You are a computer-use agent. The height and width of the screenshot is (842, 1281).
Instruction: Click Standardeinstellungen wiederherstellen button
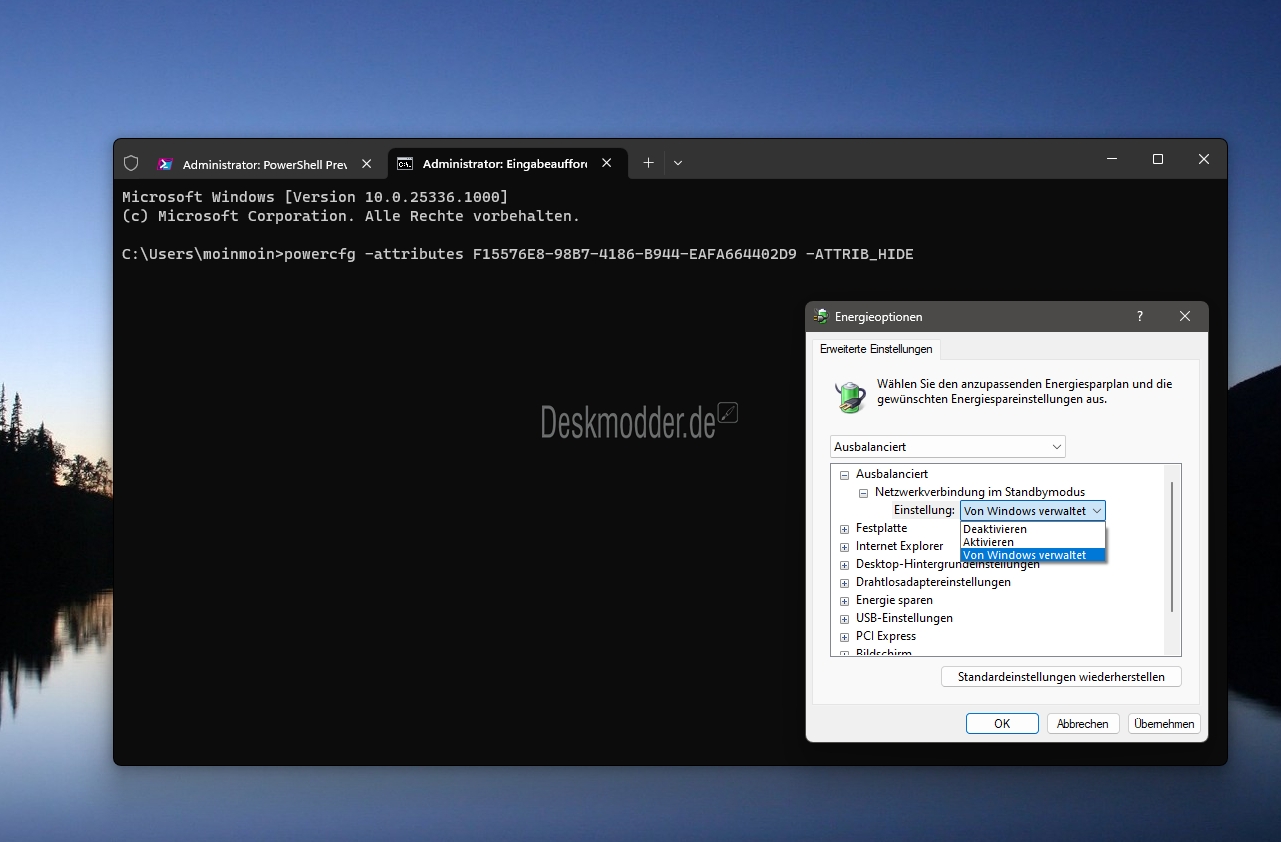coord(1061,677)
